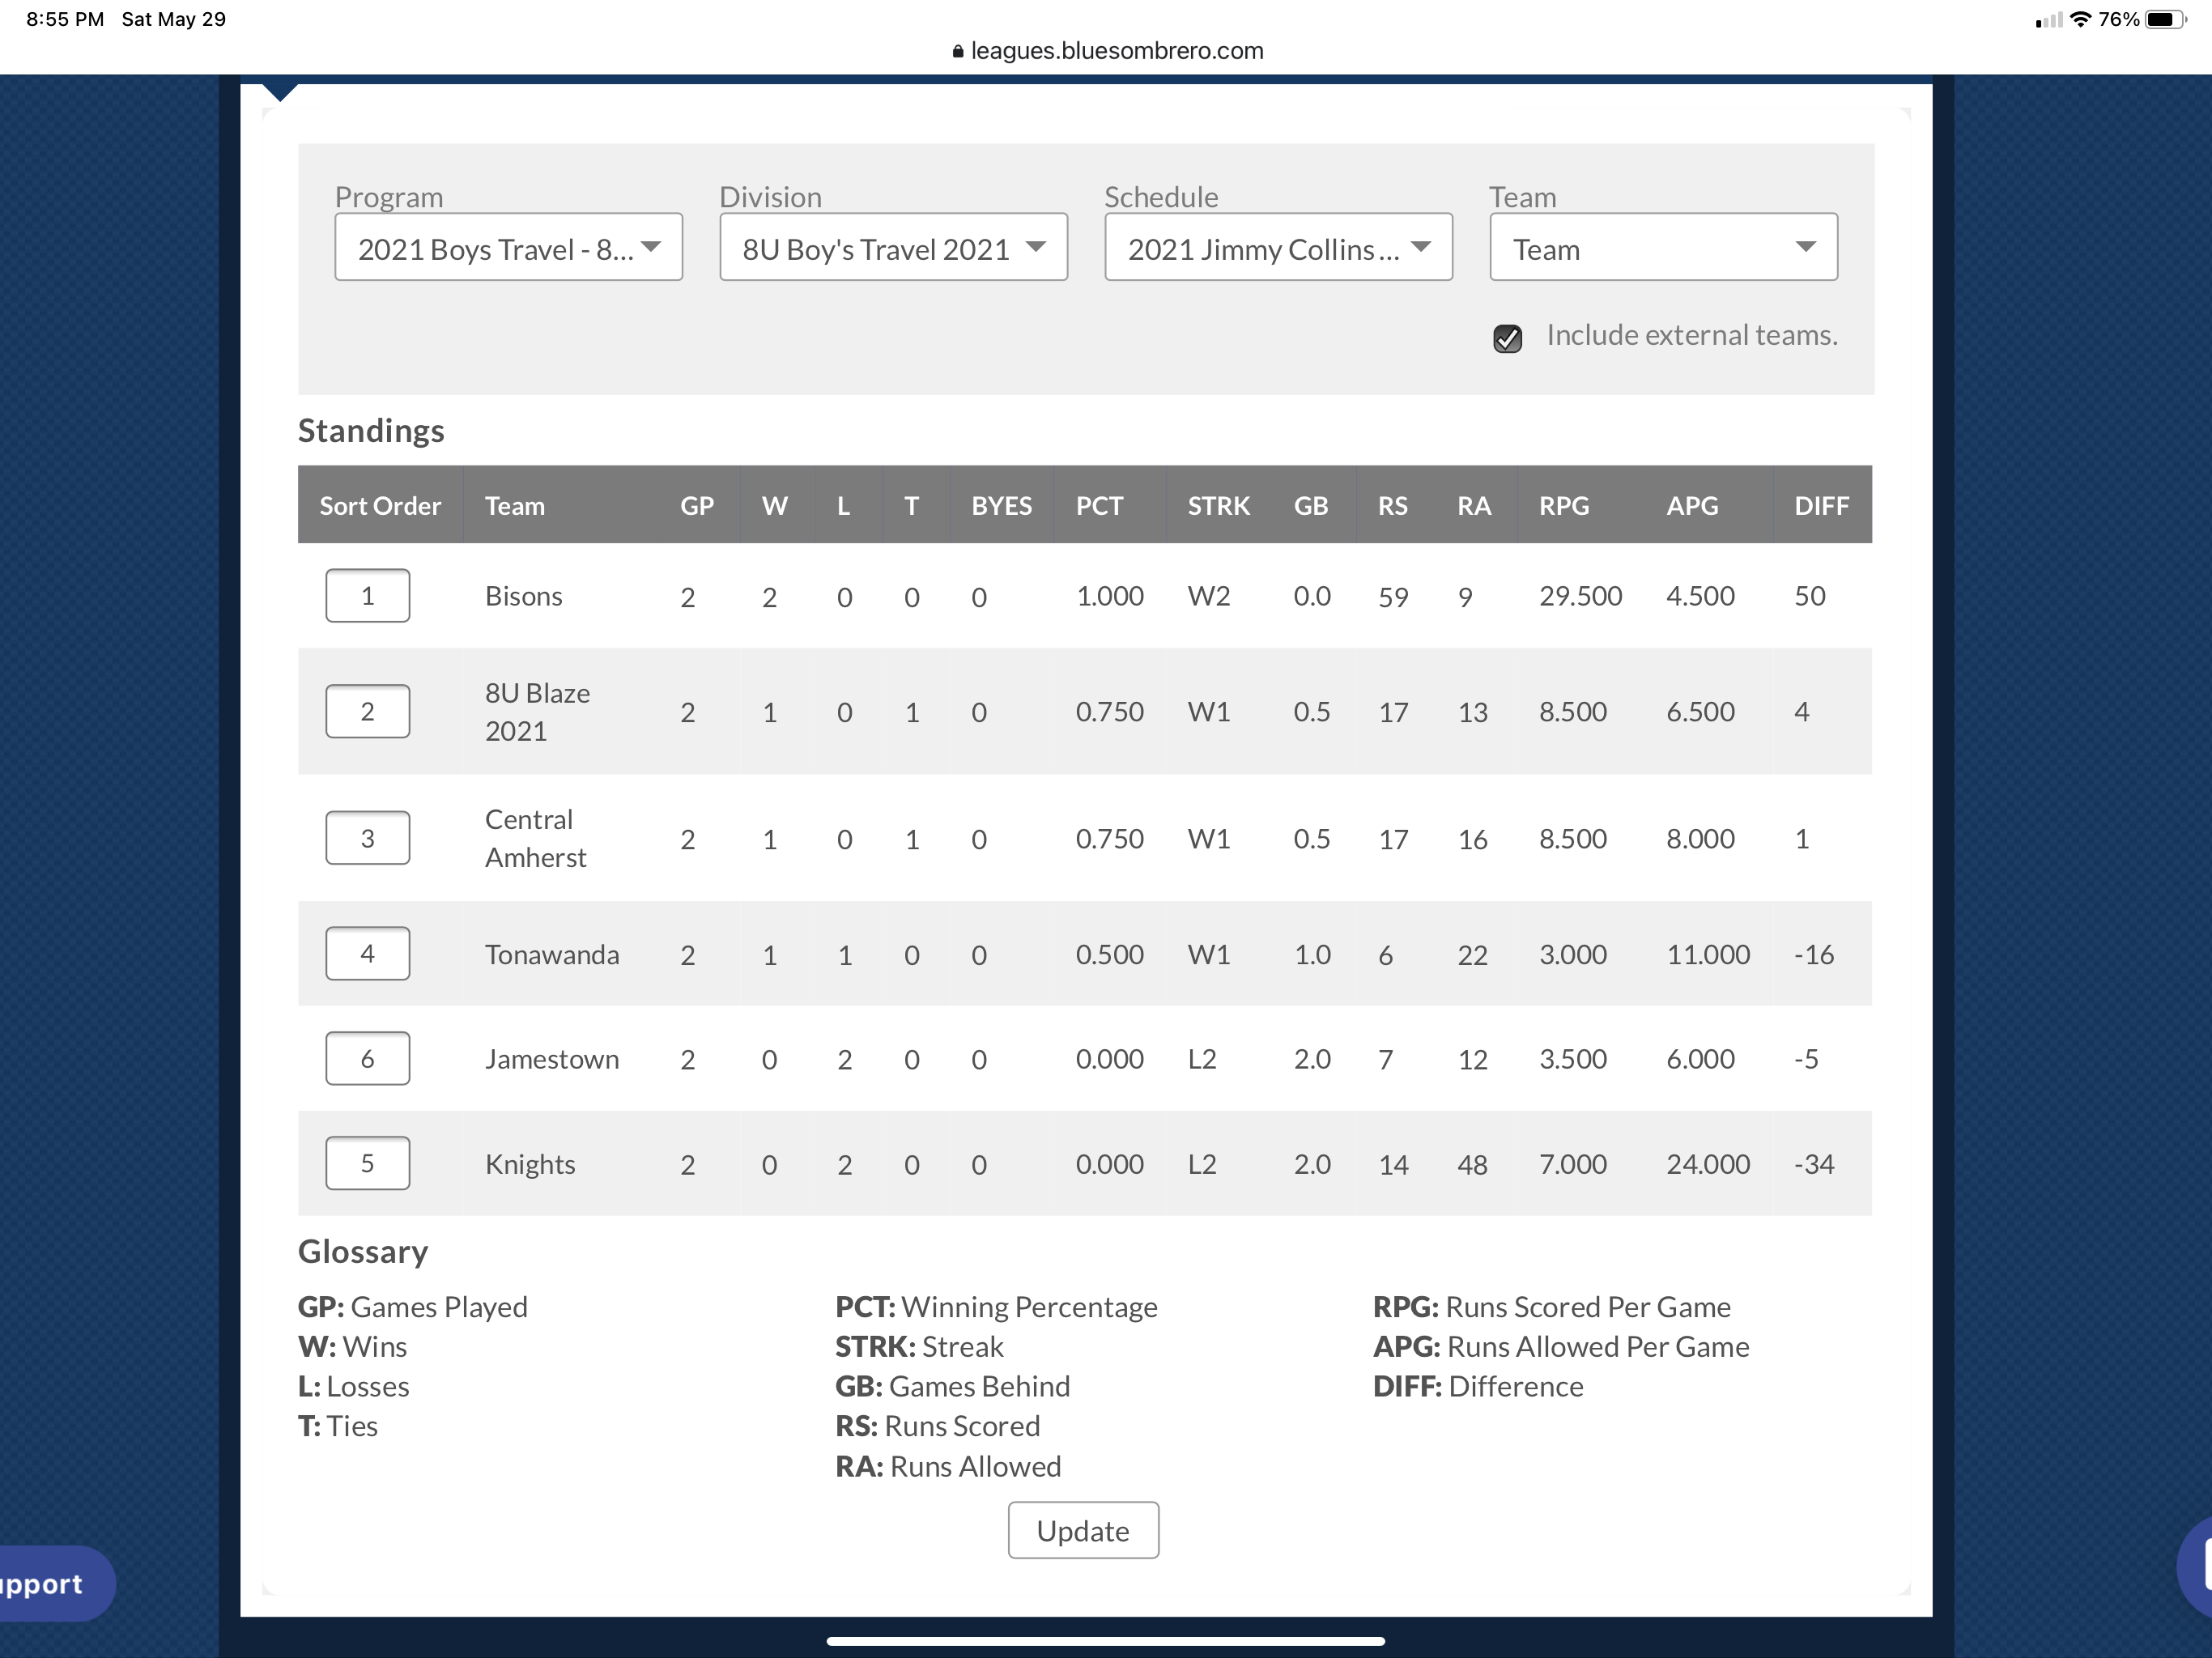Click the sort order field for Jamestown

(367, 1059)
